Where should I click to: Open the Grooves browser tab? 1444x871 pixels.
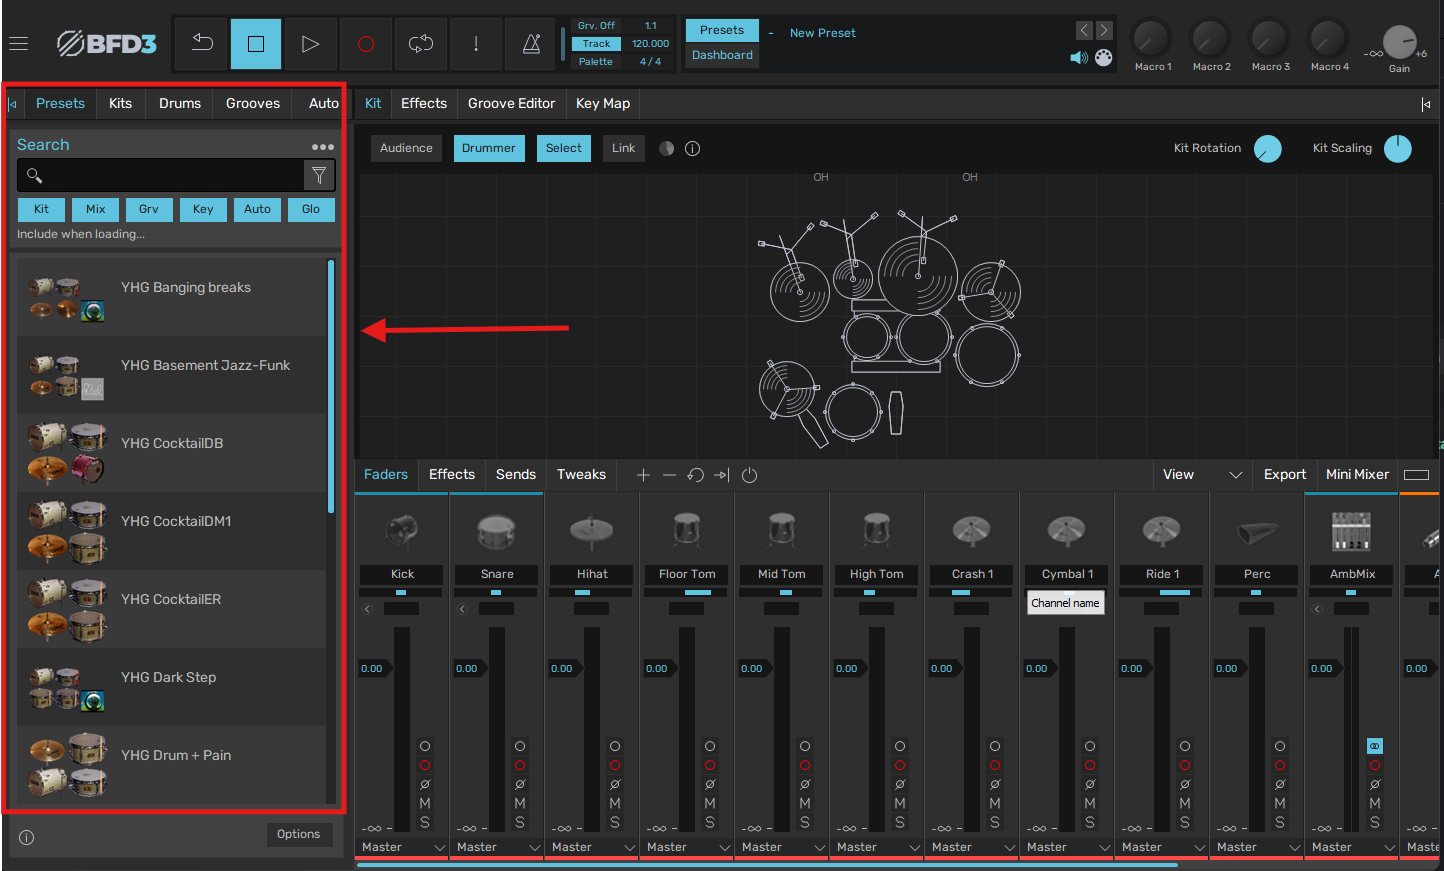coord(253,103)
